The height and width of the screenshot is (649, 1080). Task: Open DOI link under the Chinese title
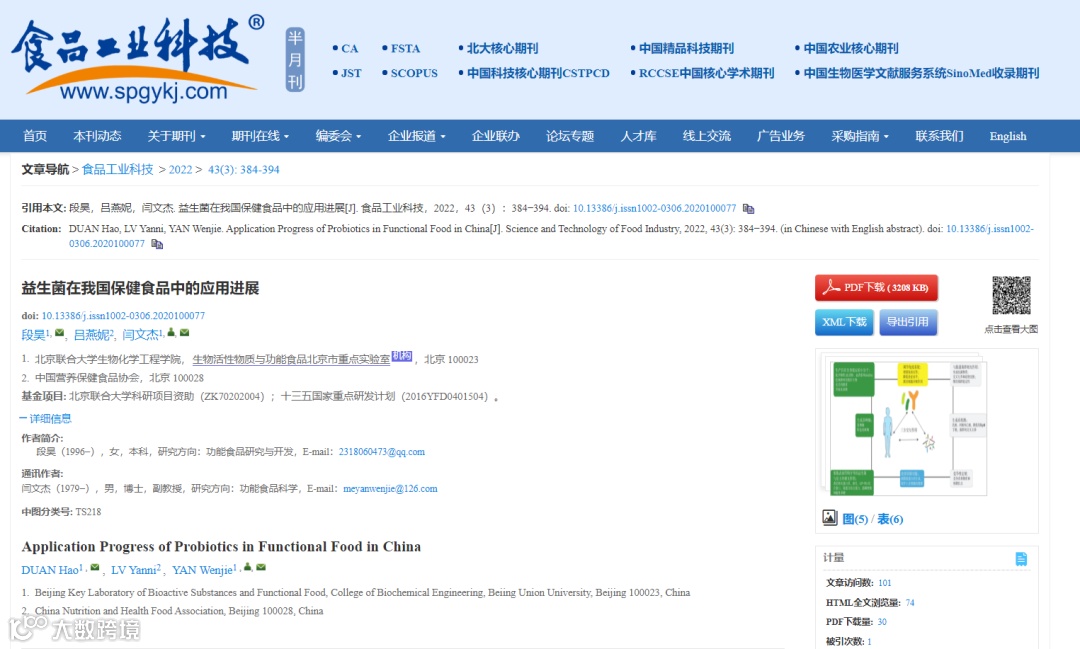(123, 316)
